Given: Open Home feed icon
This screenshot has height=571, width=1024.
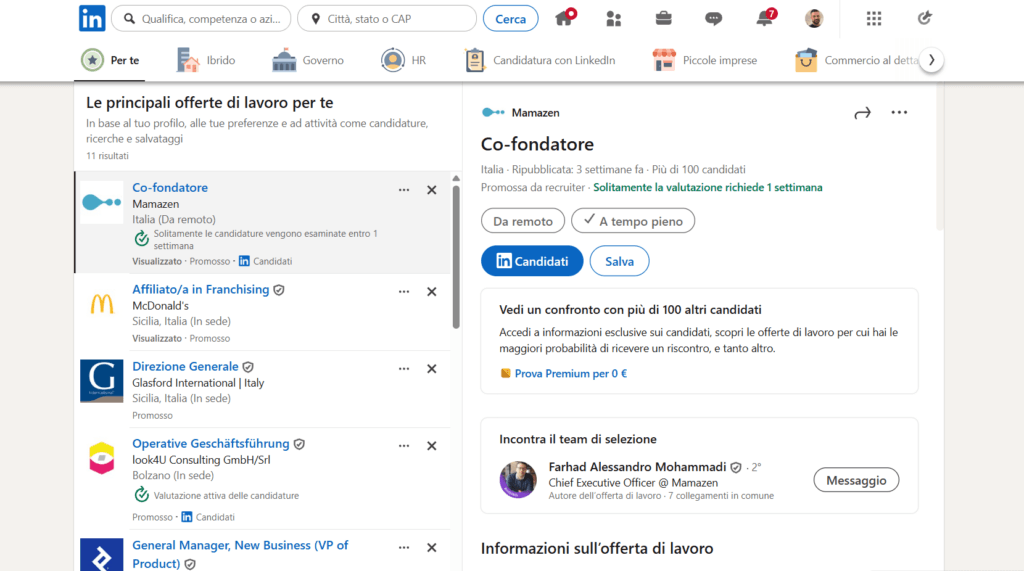Looking at the screenshot, I should pos(565,18).
